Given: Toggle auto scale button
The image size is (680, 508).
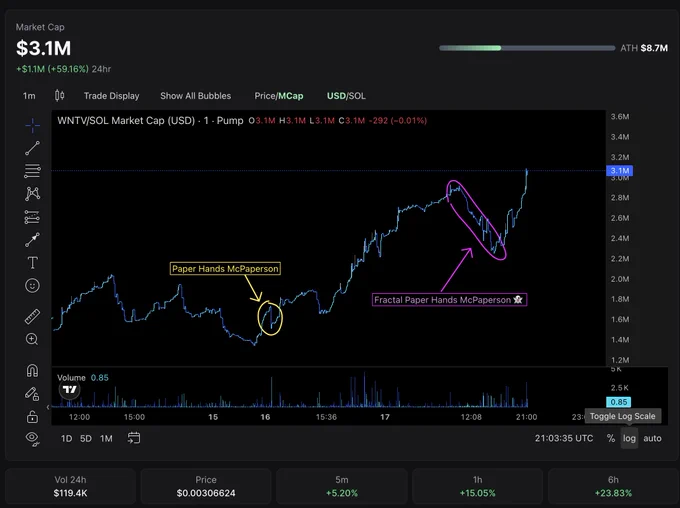Looking at the screenshot, I should [x=652, y=438].
